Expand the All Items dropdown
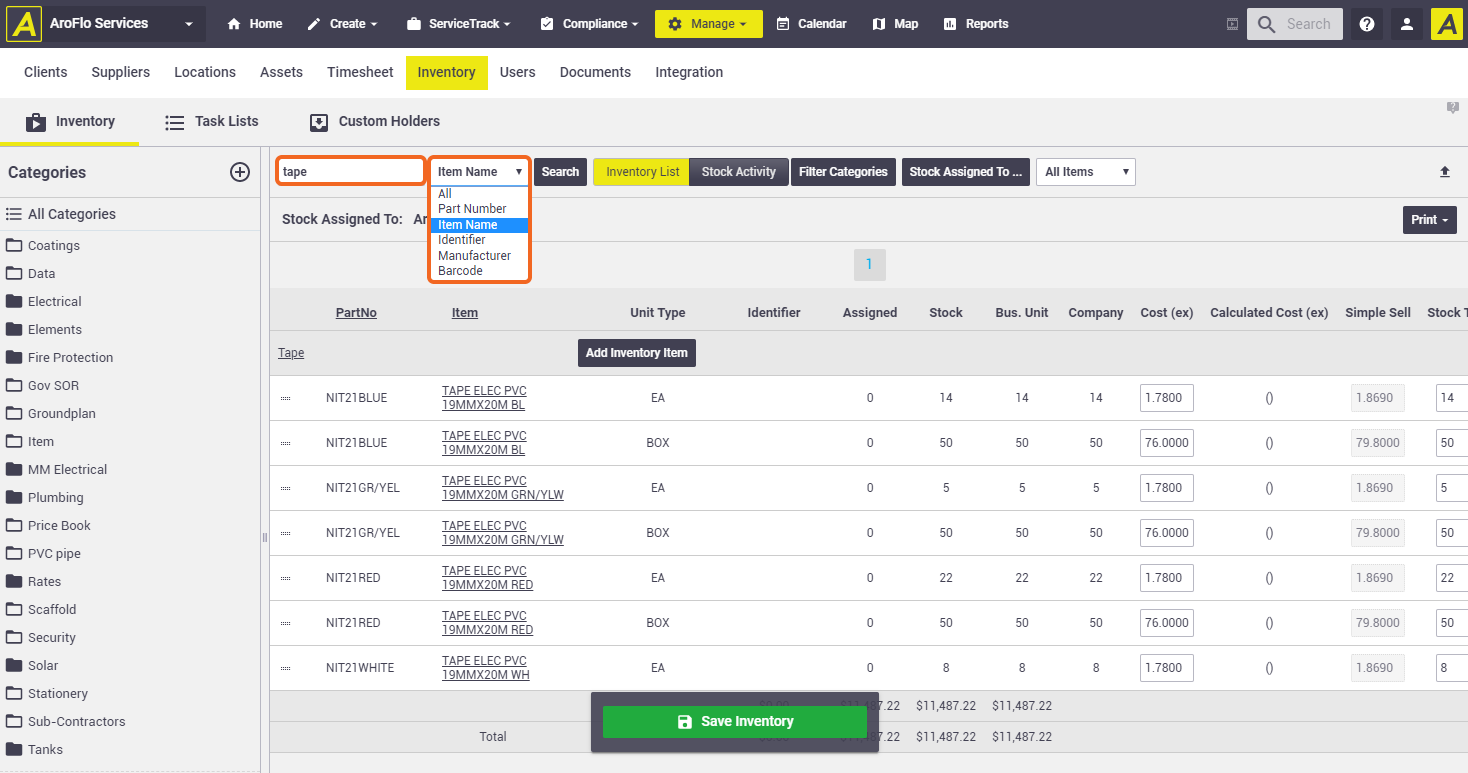The image size is (1468, 773). (x=1085, y=172)
